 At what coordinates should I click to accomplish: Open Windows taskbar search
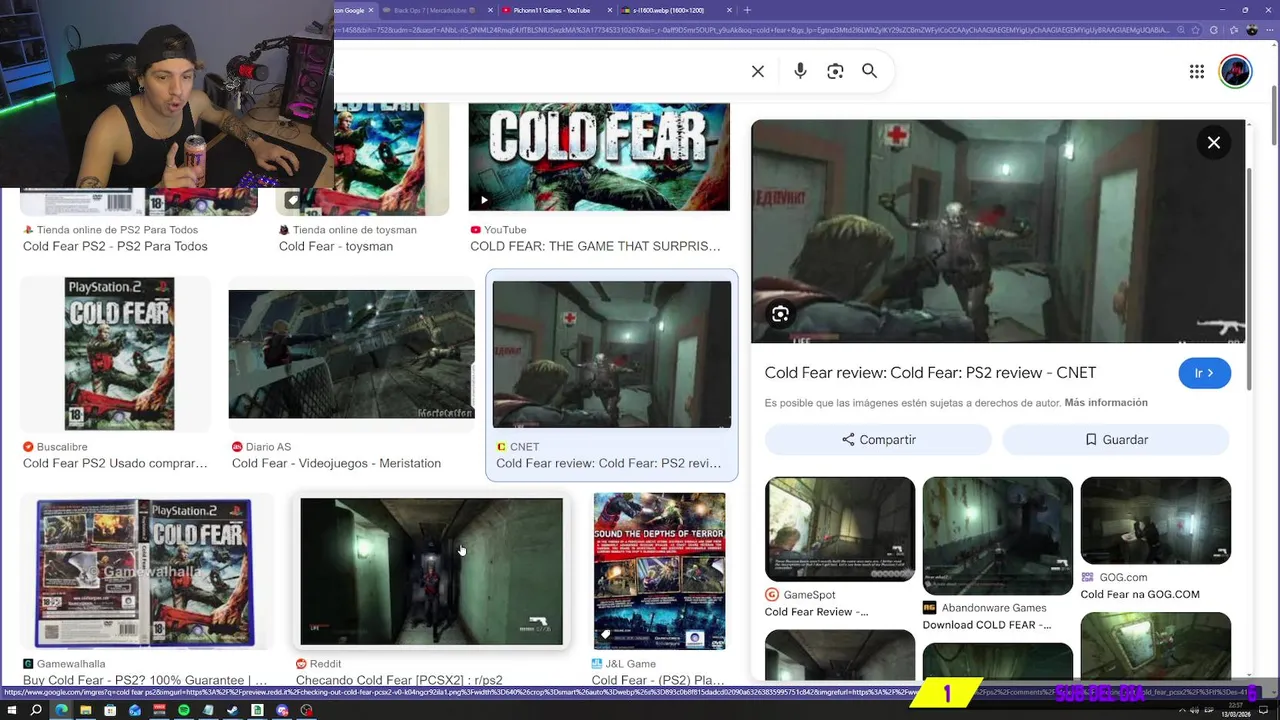click(x=36, y=710)
